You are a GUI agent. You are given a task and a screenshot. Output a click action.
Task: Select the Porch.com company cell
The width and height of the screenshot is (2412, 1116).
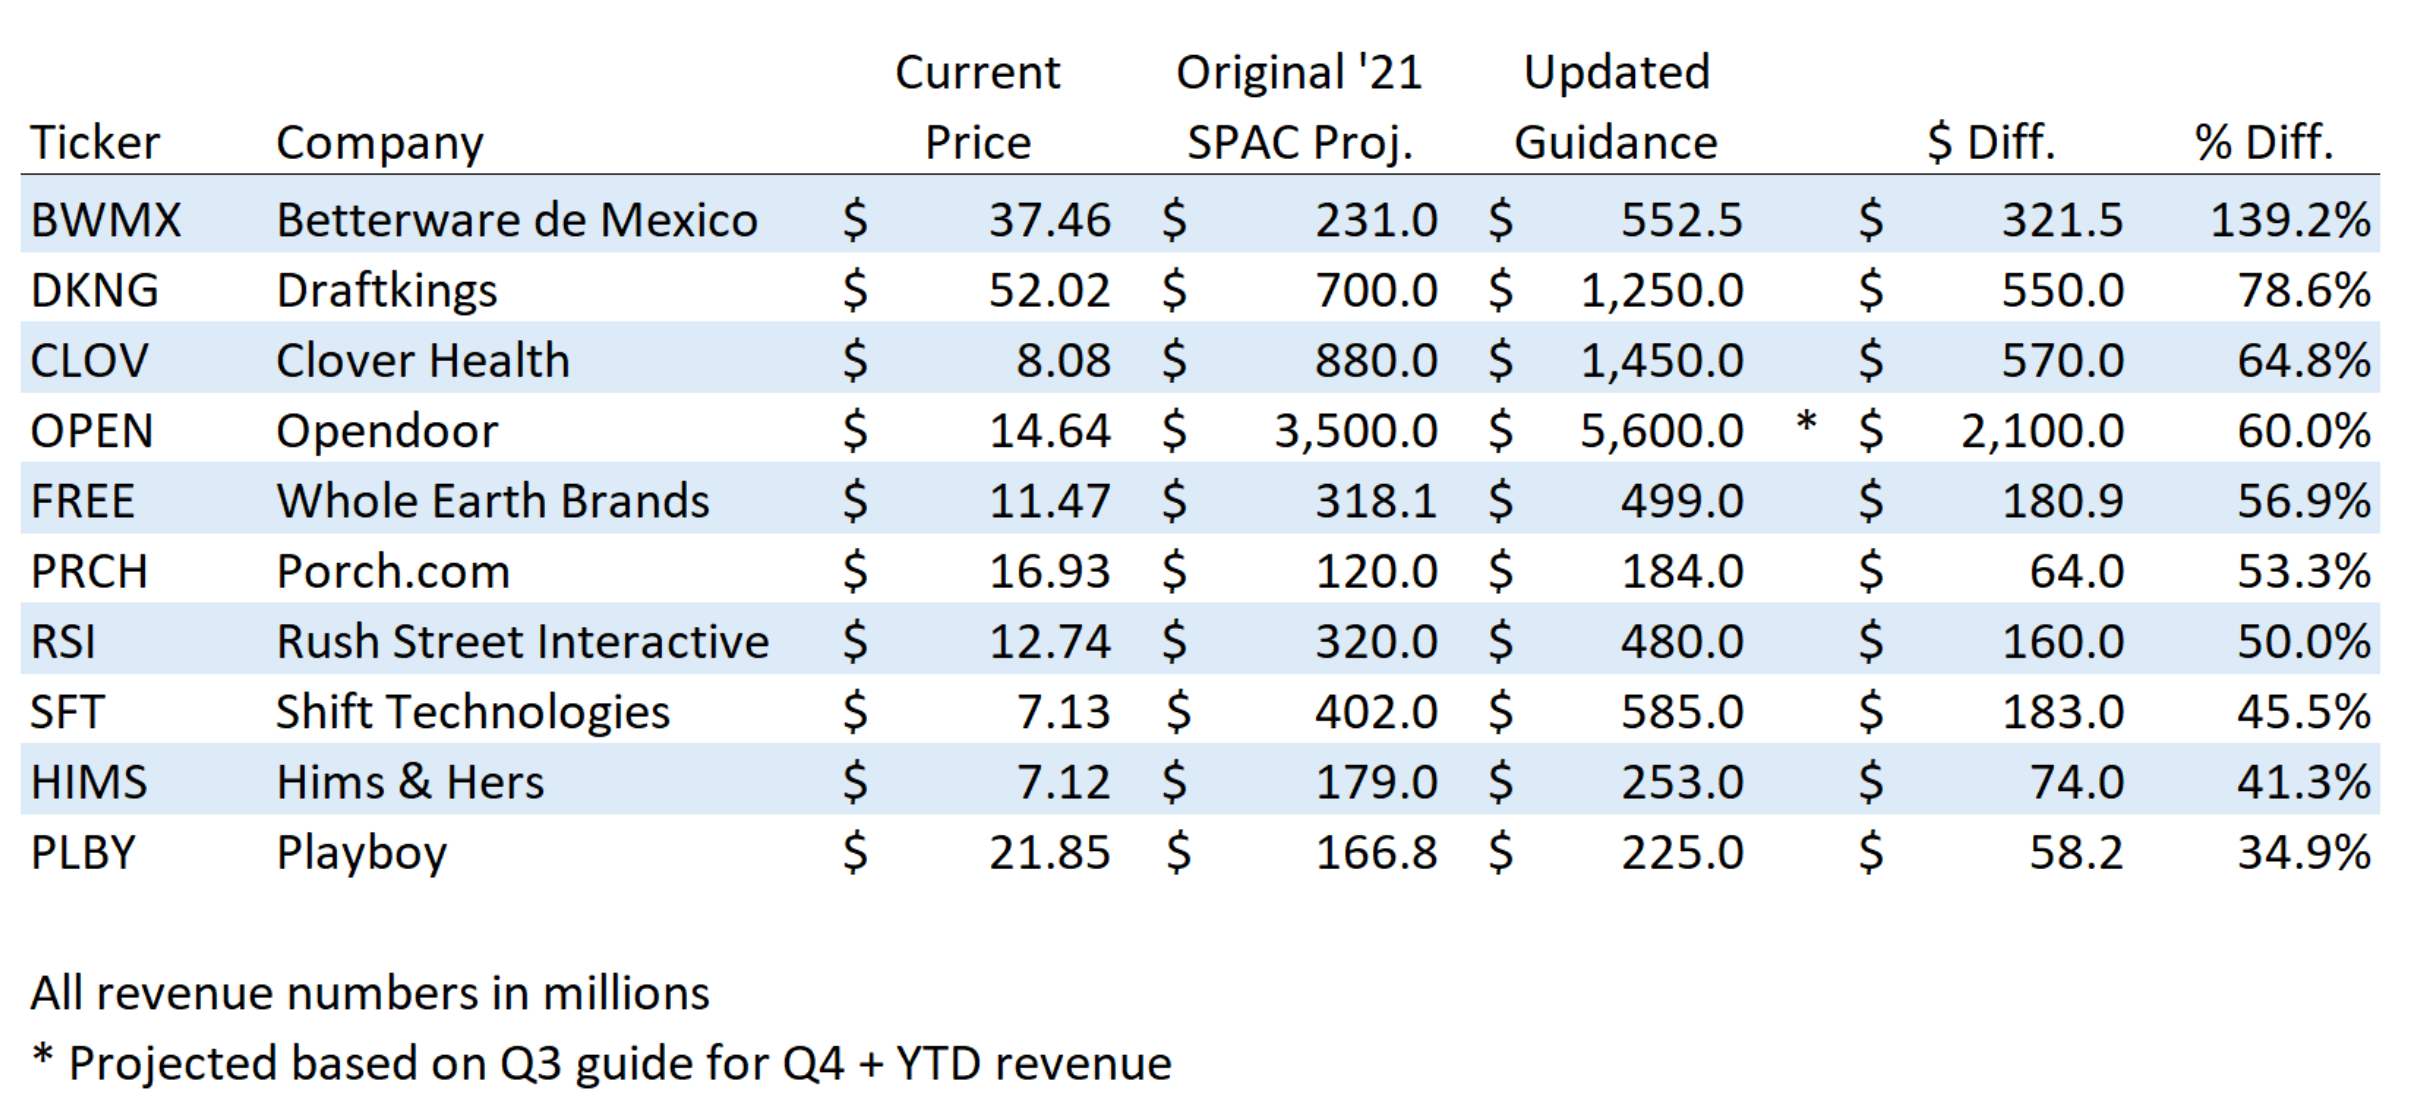click(393, 572)
